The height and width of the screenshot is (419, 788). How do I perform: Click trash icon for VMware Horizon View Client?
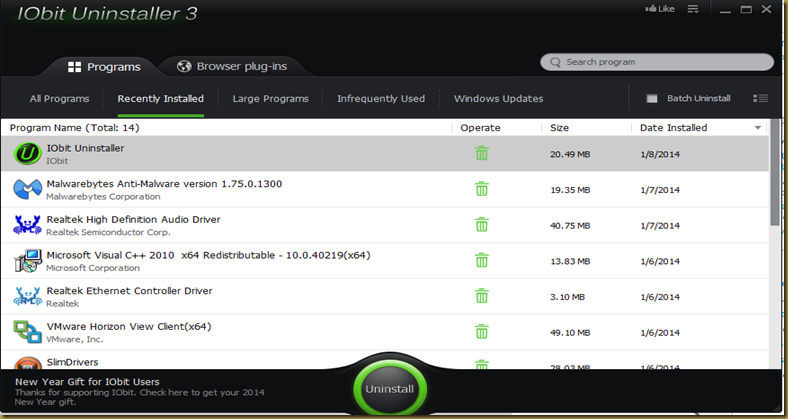point(481,332)
